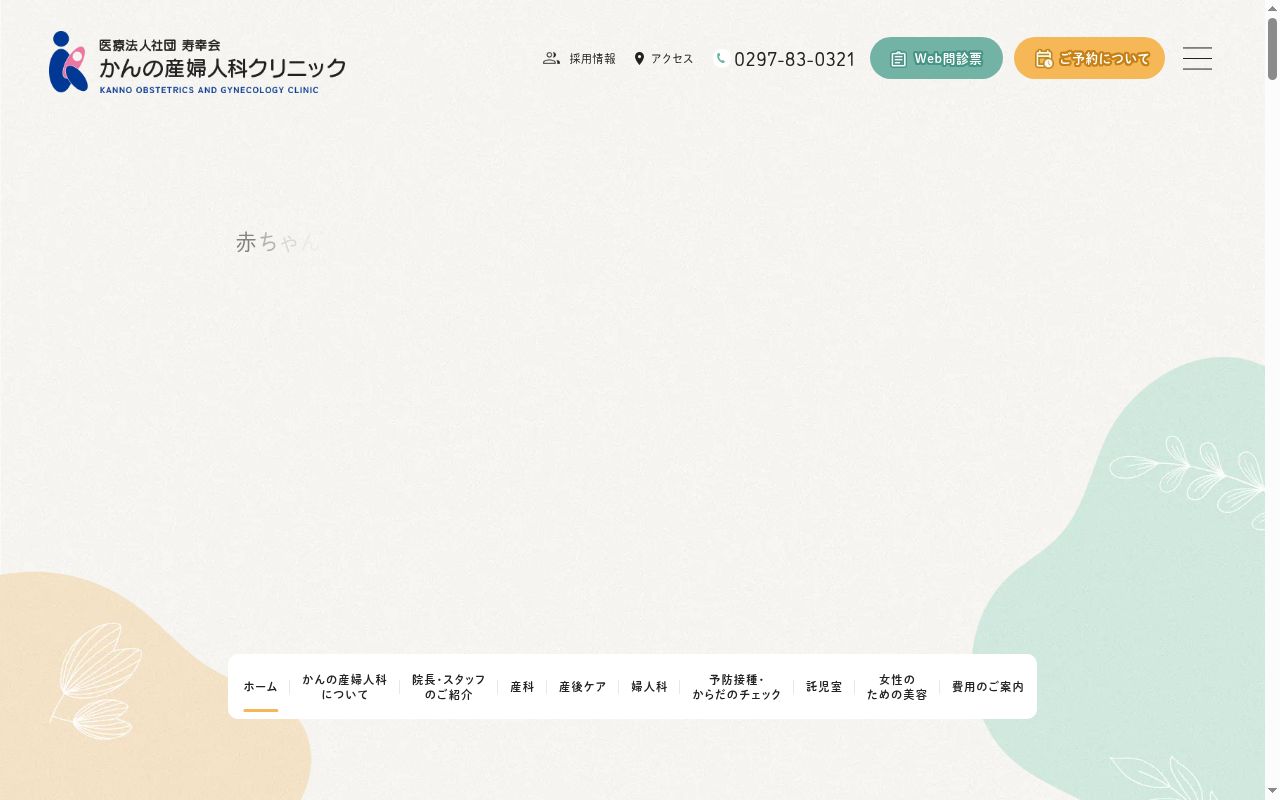Click the かんの産婦人科クリニック title text
This screenshot has height=800, width=1280.
[x=222, y=68]
